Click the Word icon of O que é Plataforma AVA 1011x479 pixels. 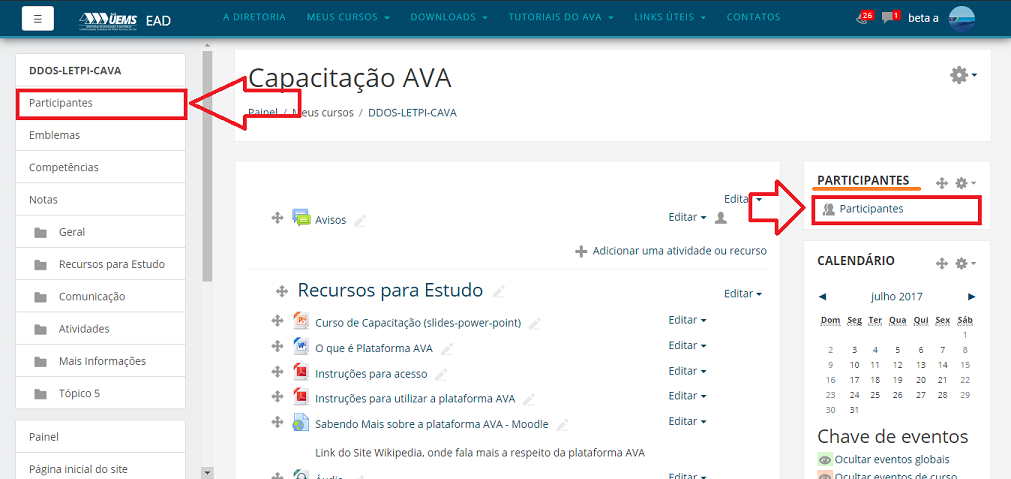pos(301,346)
